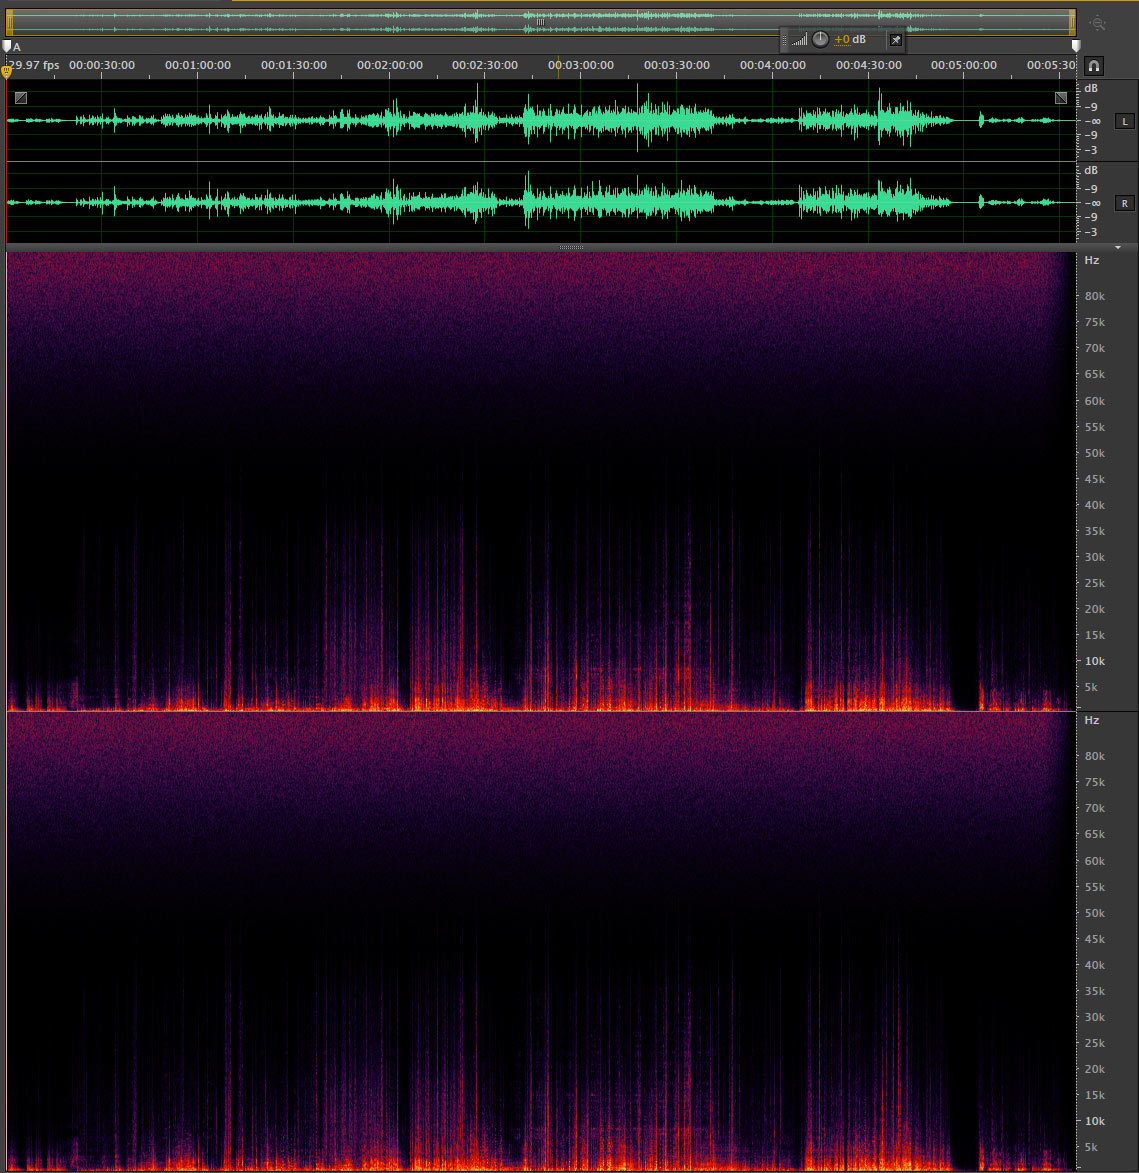Click the right edge handle of the zoom navigator
Screen dimensions: 1139x1173
tap(1073, 22)
